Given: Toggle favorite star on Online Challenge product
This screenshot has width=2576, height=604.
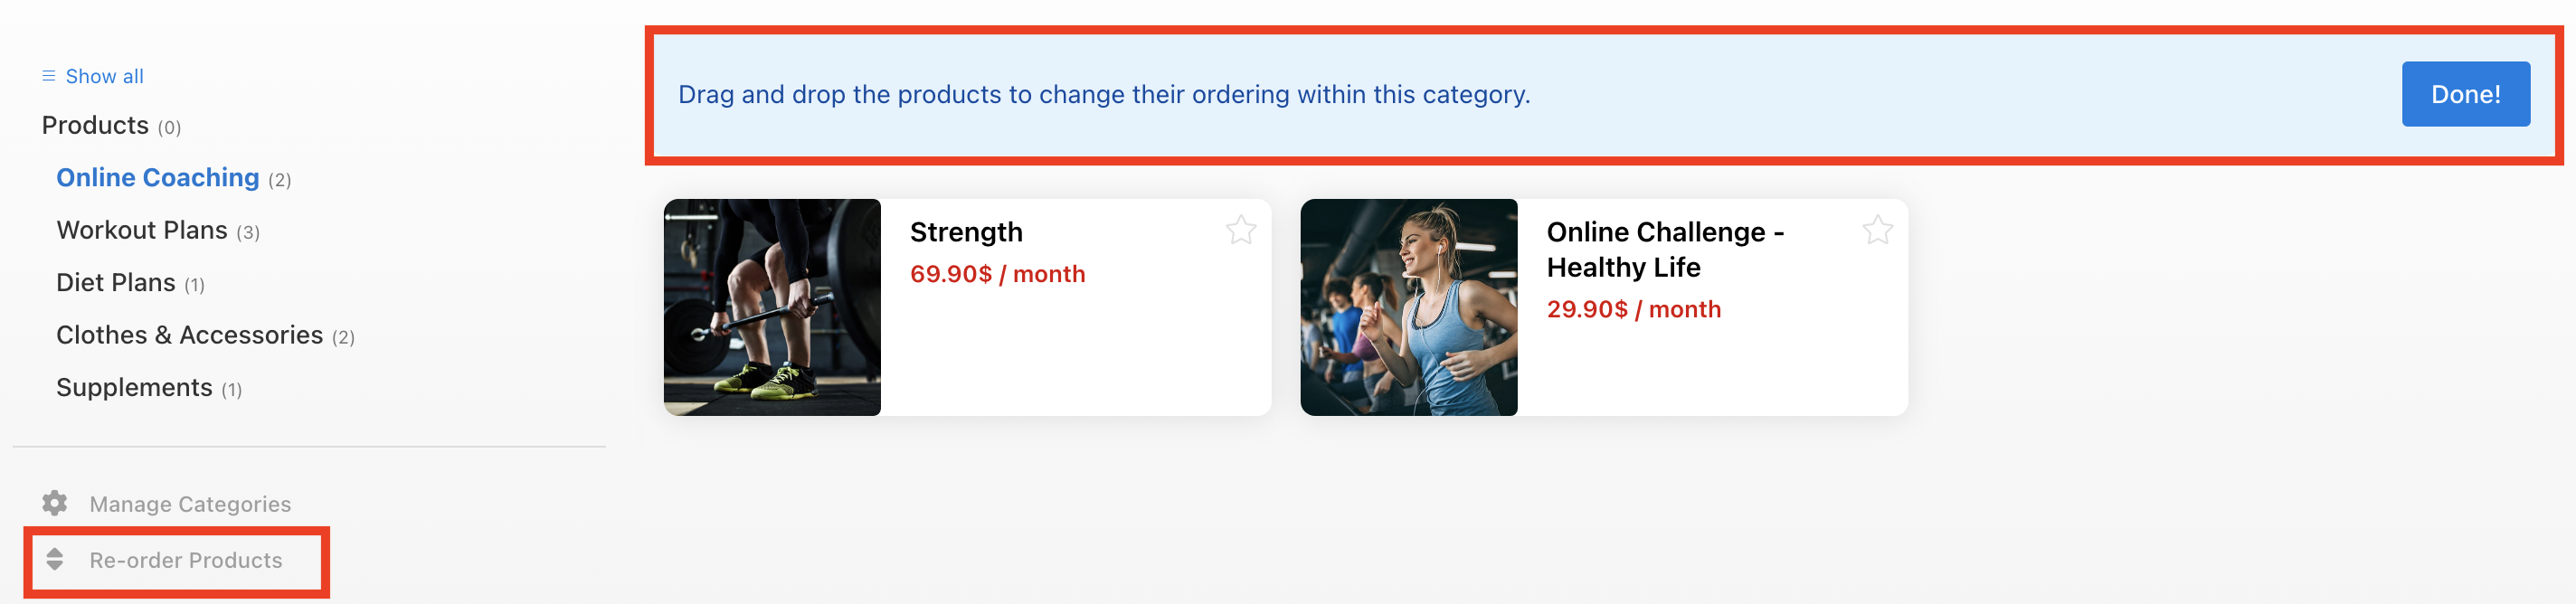Looking at the screenshot, I should point(1876,230).
